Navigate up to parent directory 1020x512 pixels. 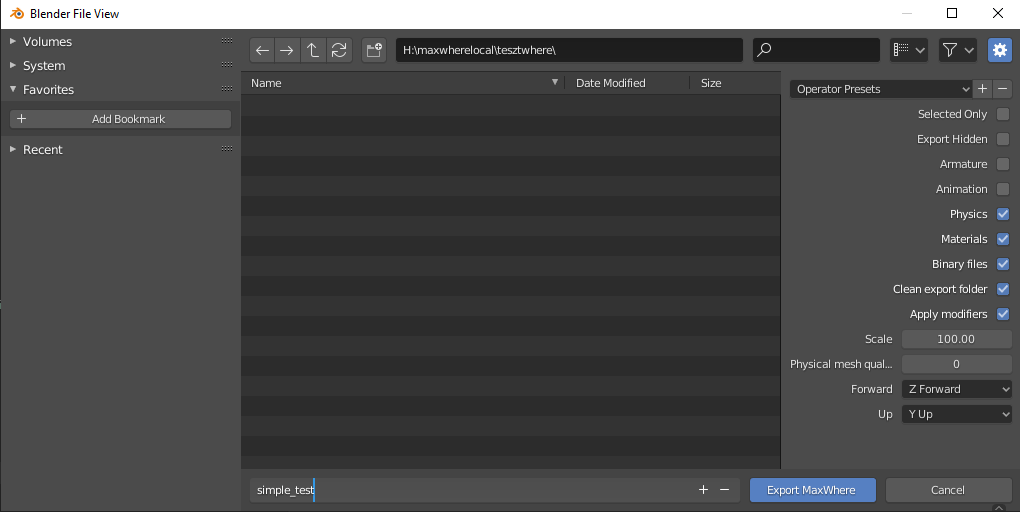pos(313,50)
